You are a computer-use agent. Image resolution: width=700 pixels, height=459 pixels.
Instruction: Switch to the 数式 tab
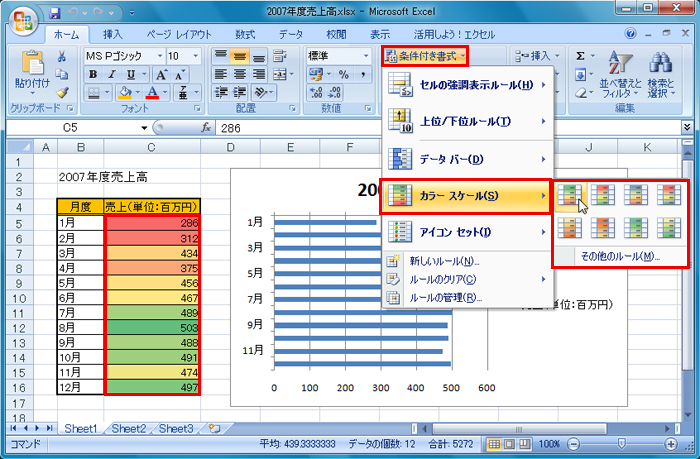(x=245, y=34)
